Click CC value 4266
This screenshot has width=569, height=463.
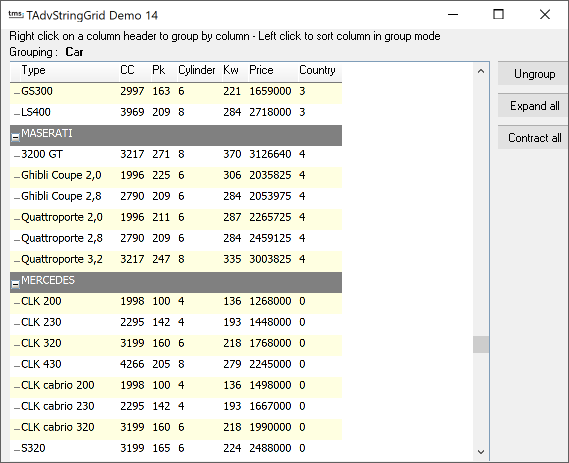click(132, 365)
